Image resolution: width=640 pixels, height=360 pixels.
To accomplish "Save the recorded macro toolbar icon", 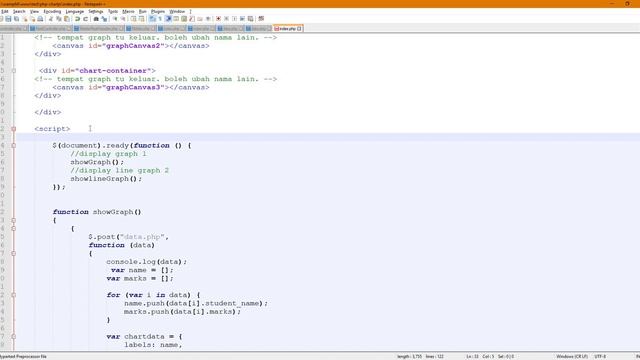I will (x=251, y=19).
